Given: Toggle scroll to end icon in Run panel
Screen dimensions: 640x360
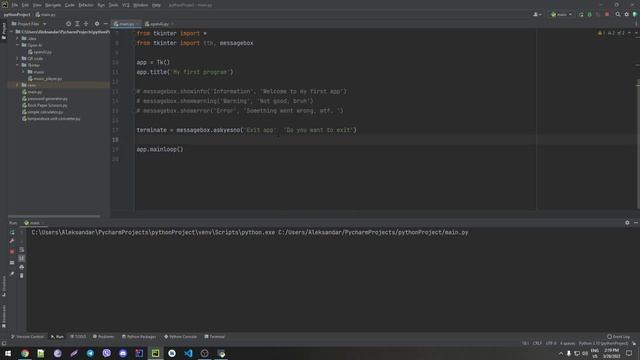Looking at the screenshot, I should (22, 258).
